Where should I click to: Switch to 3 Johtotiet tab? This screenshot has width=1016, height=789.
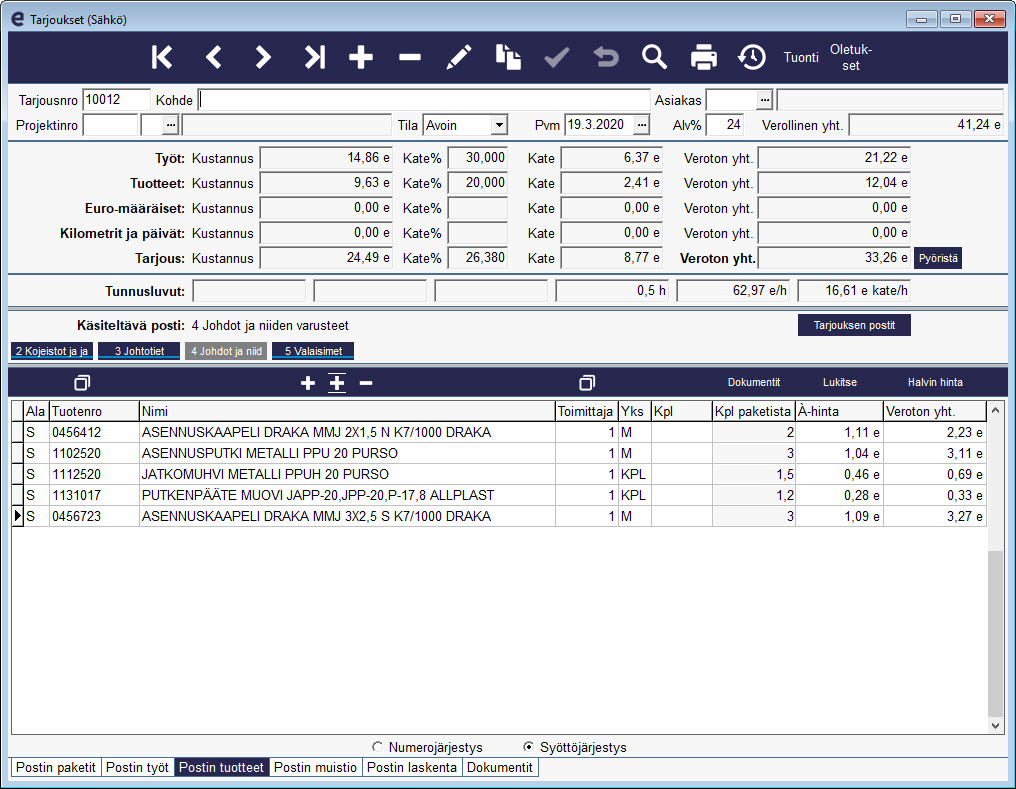(139, 351)
